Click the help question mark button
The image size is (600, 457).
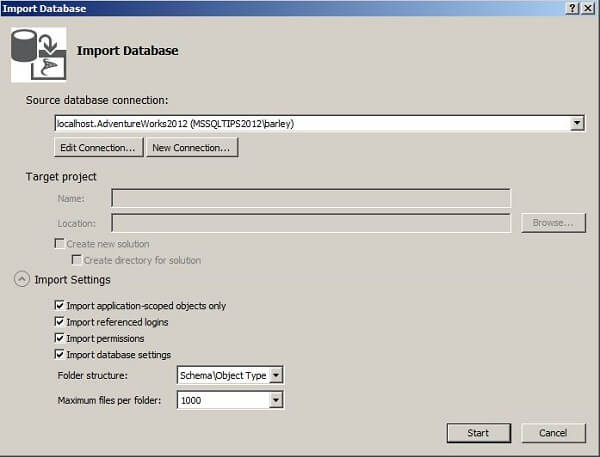(572, 8)
